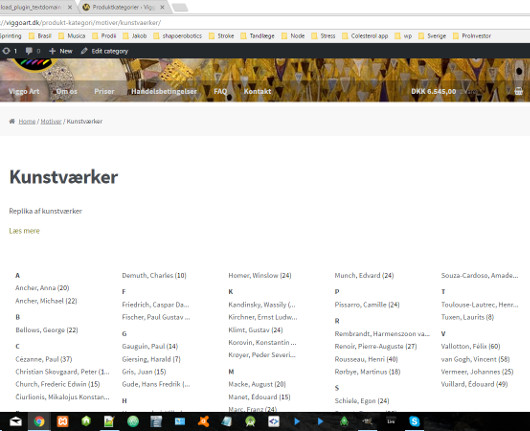
Task: Open the Sverige bookmark folder
Action: pos(432,36)
